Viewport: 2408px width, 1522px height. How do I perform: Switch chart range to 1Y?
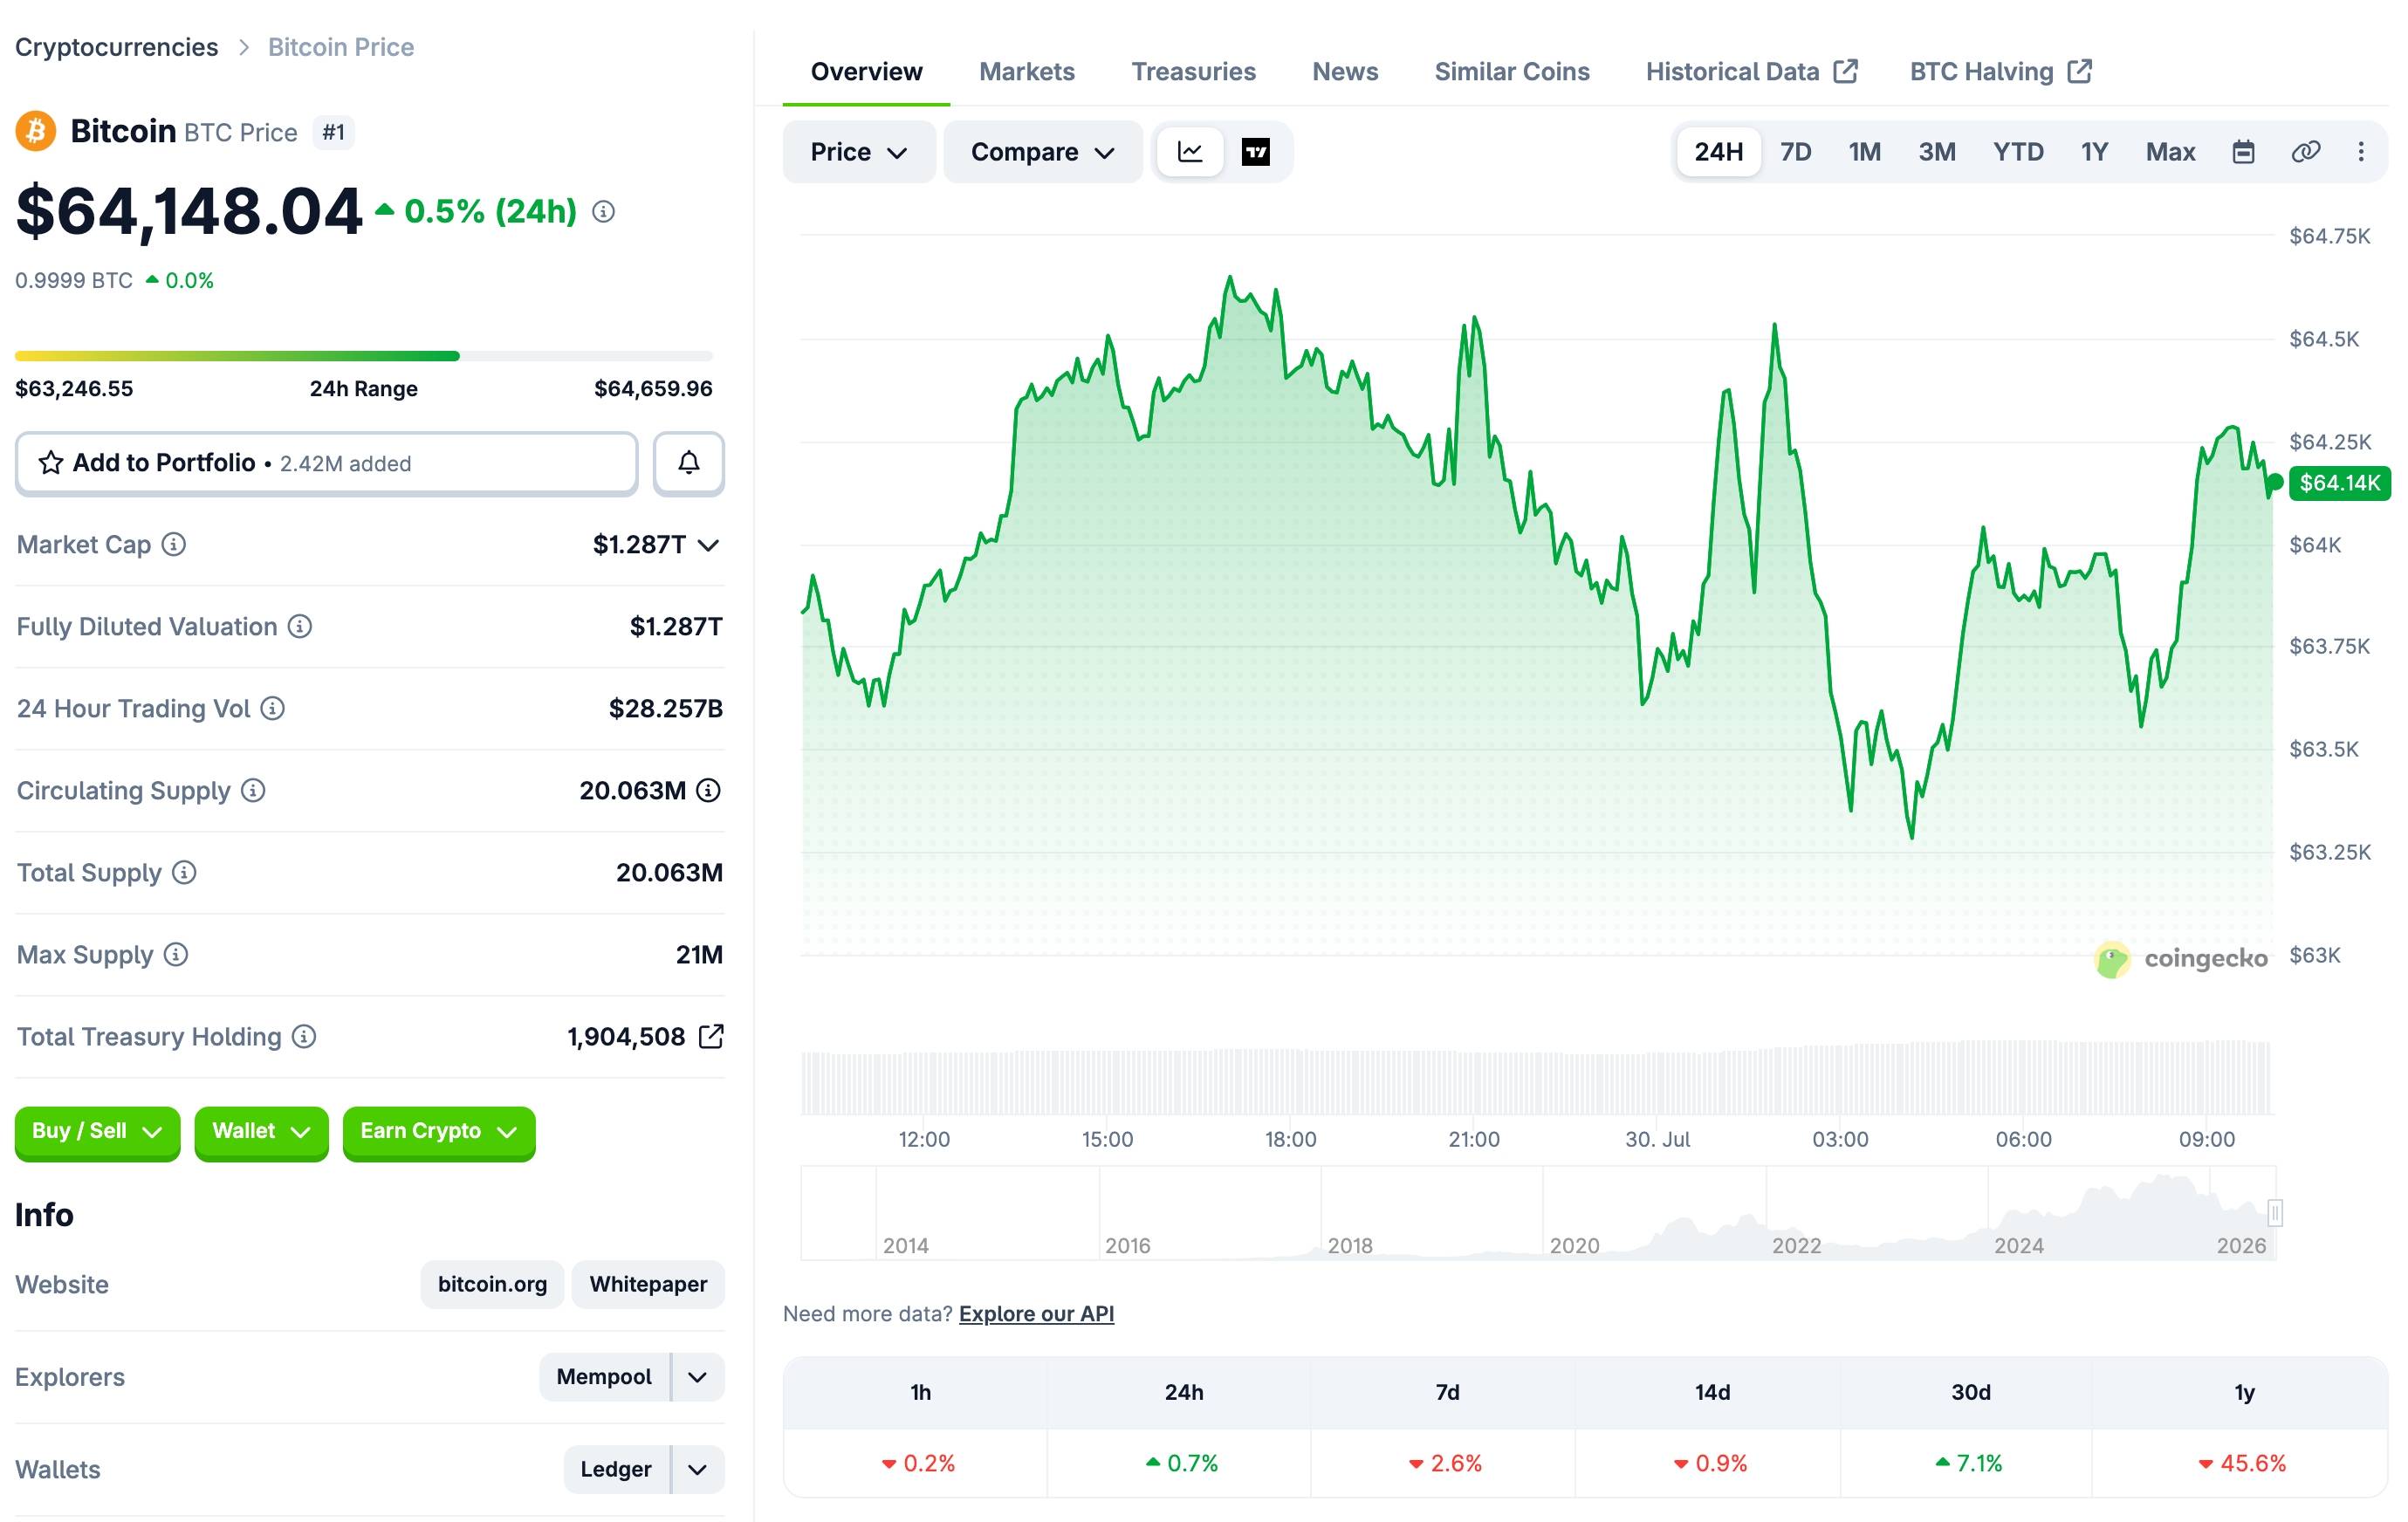[x=2094, y=152]
